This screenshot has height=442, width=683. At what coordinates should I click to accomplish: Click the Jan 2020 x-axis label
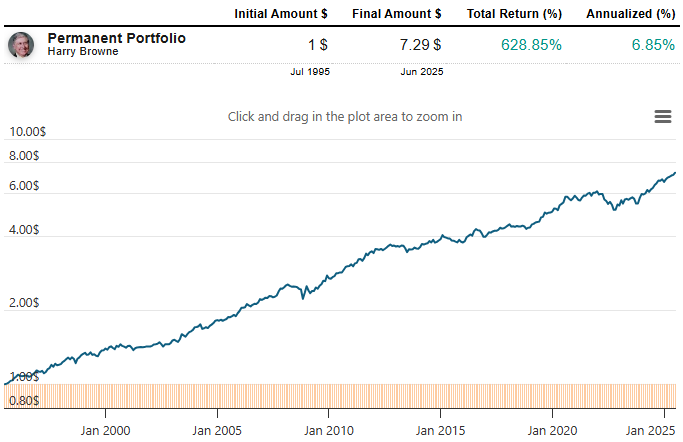553,430
